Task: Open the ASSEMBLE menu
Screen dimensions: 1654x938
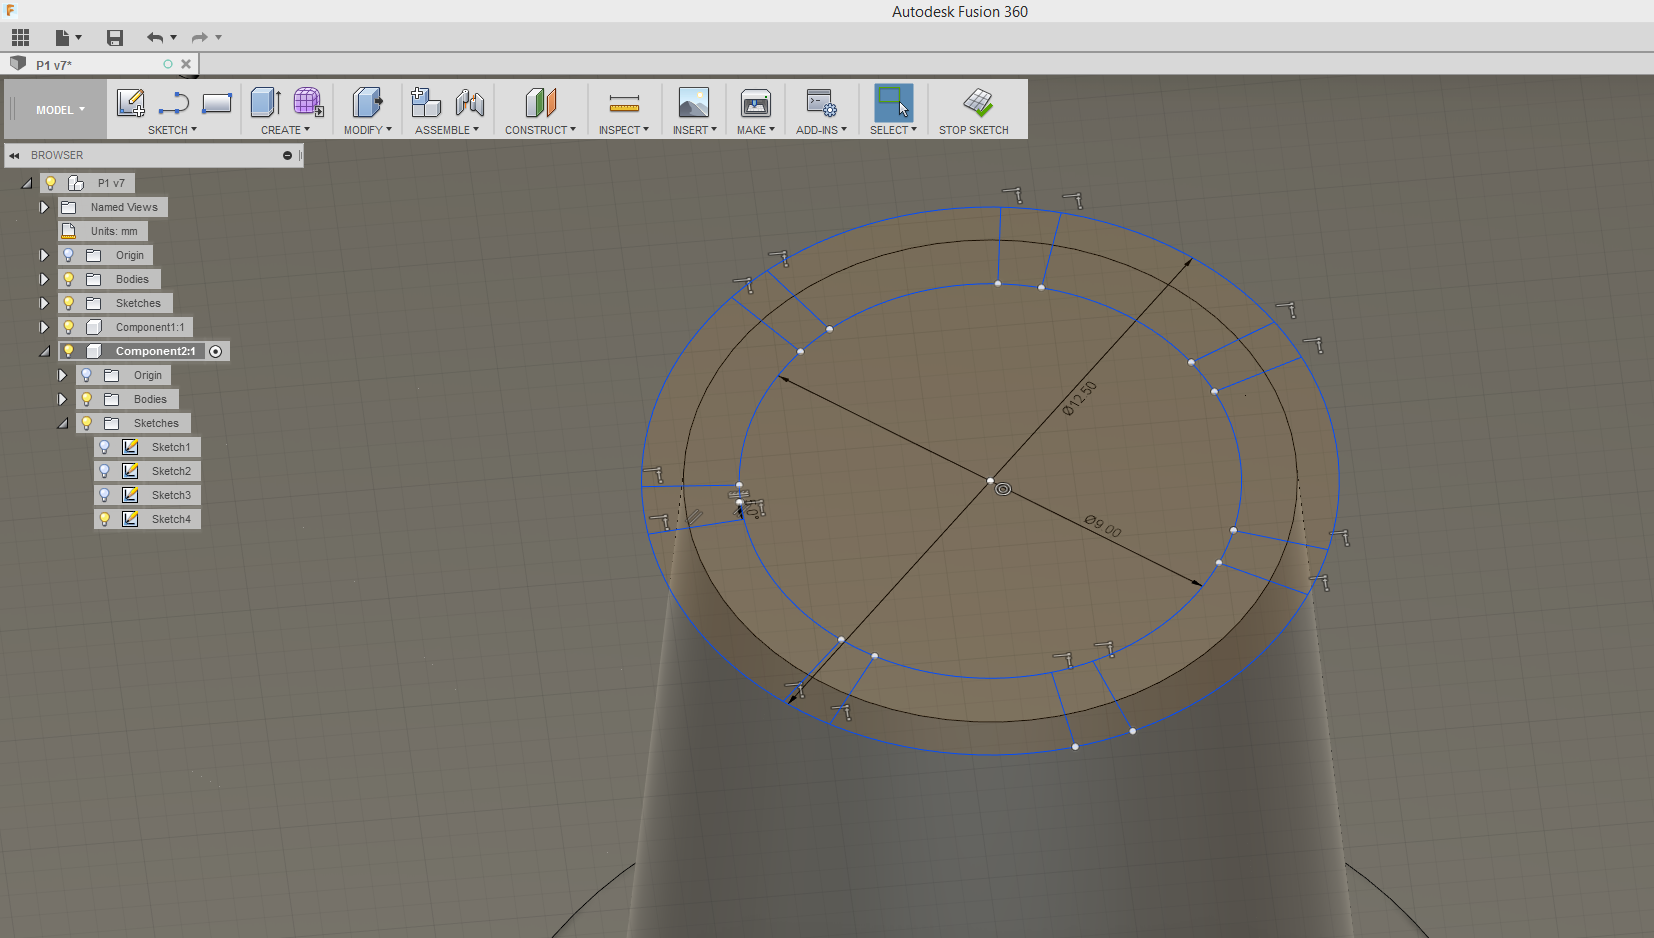Action: click(x=447, y=130)
